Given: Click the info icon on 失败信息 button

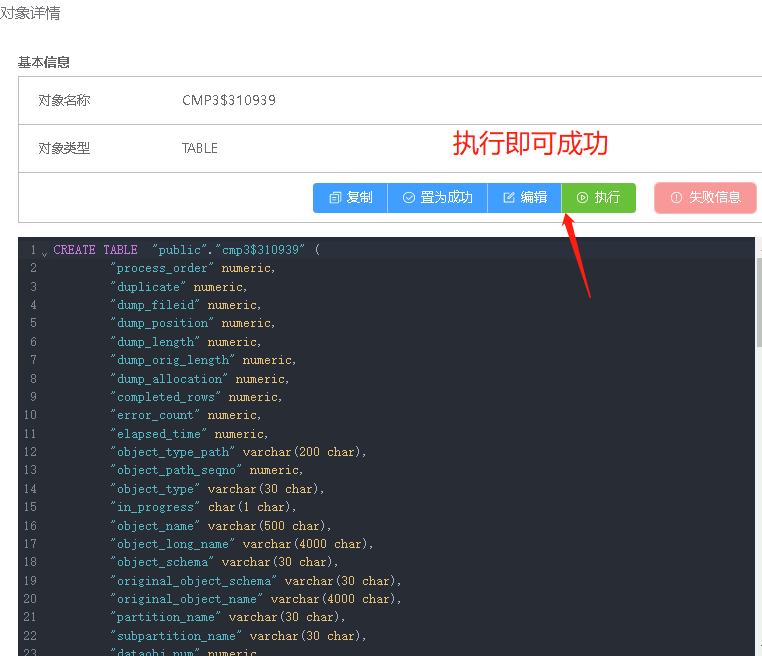Looking at the screenshot, I should tap(676, 198).
